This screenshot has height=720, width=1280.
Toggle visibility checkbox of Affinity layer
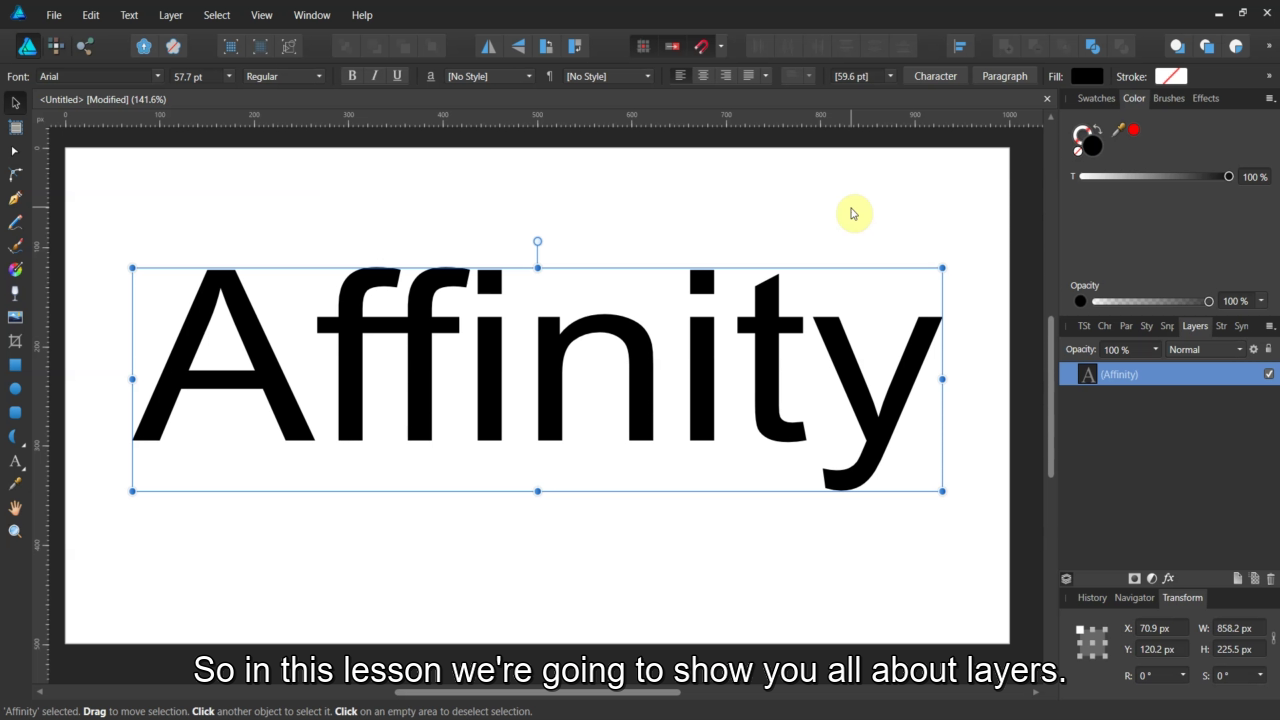pyautogui.click(x=1269, y=374)
